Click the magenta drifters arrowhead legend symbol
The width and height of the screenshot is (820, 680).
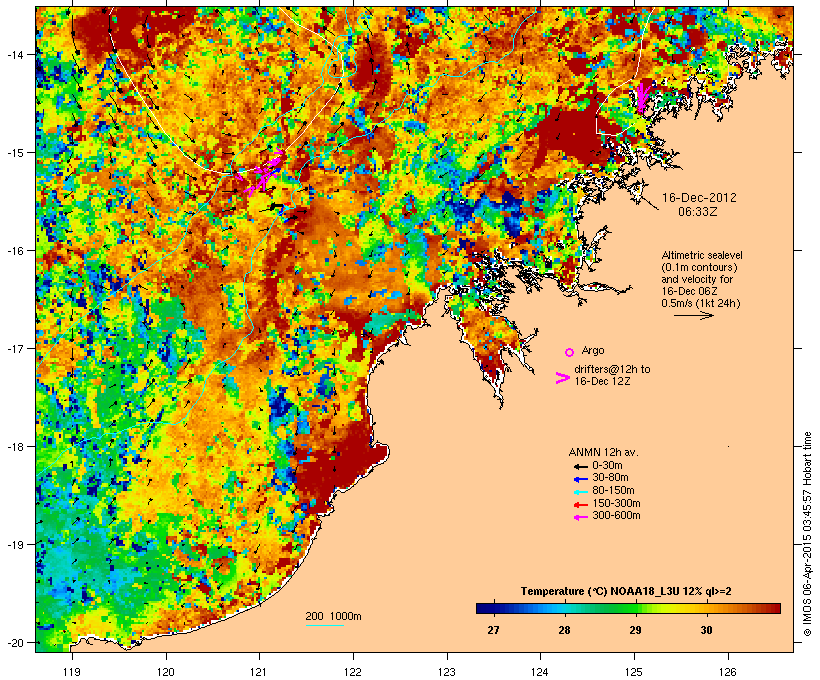click(x=563, y=378)
